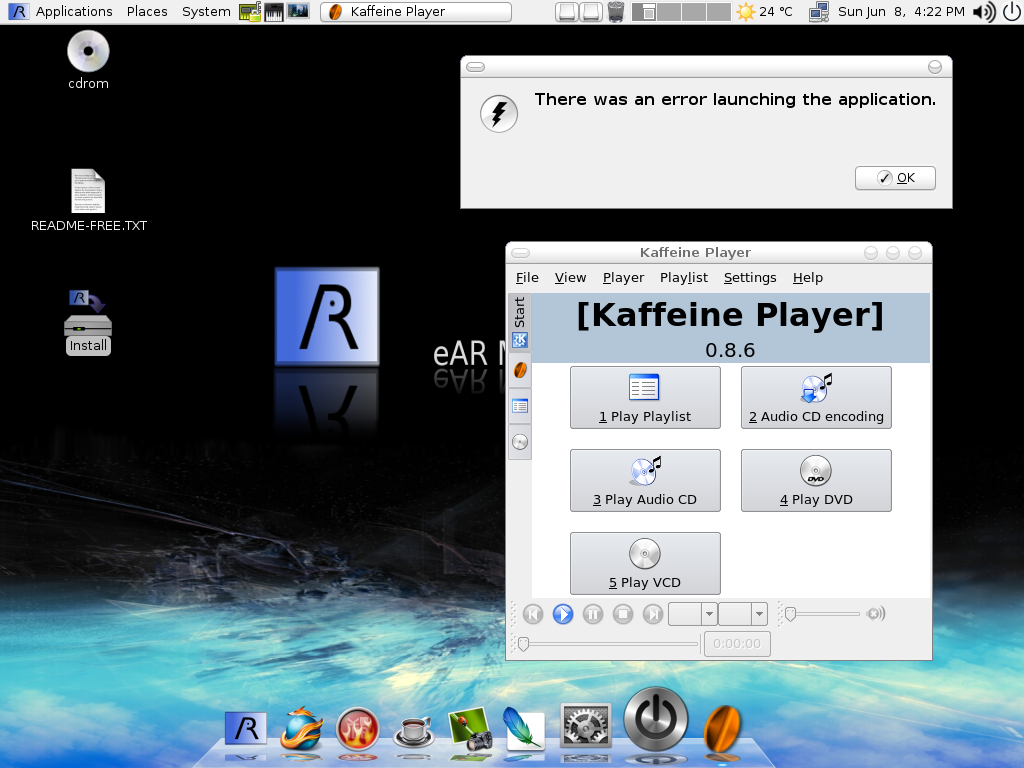Screen dimensions: 1024x768
Task: Open the playlist tab in Kaffeine's sidebar
Action: (x=520, y=406)
